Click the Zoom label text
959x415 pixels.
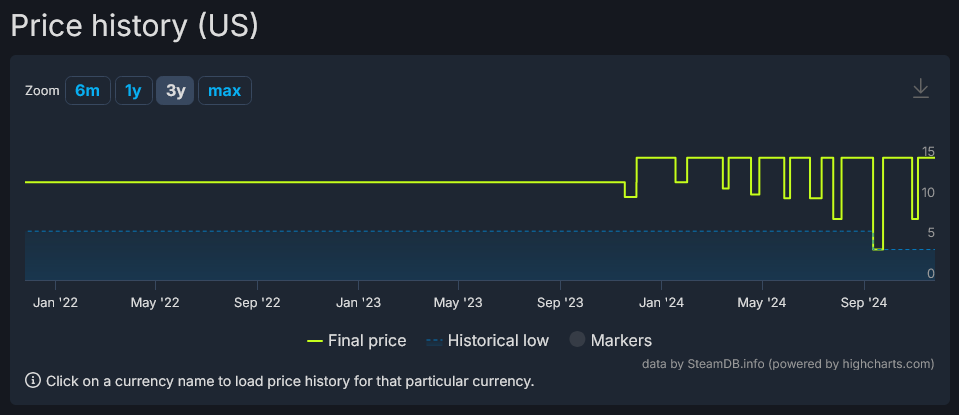click(x=43, y=91)
